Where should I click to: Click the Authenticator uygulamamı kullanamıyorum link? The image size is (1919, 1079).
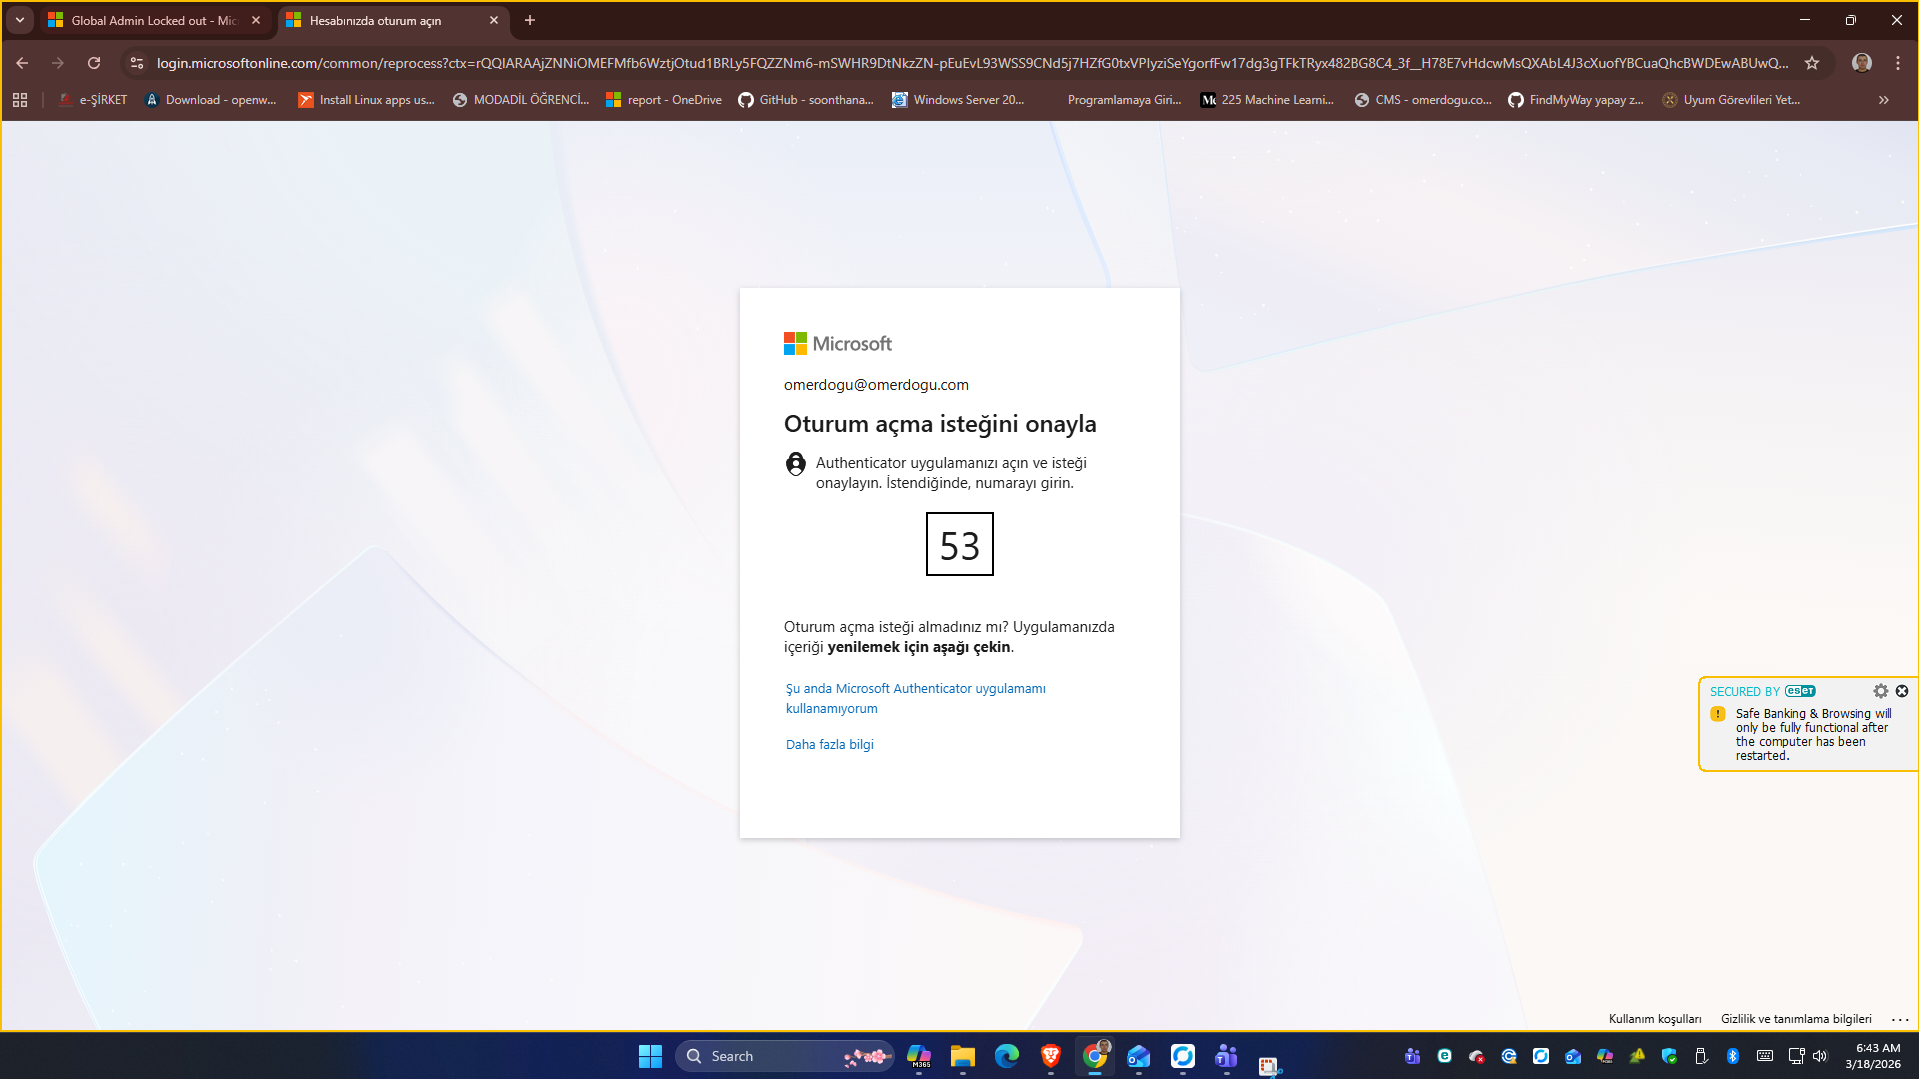(x=916, y=698)
